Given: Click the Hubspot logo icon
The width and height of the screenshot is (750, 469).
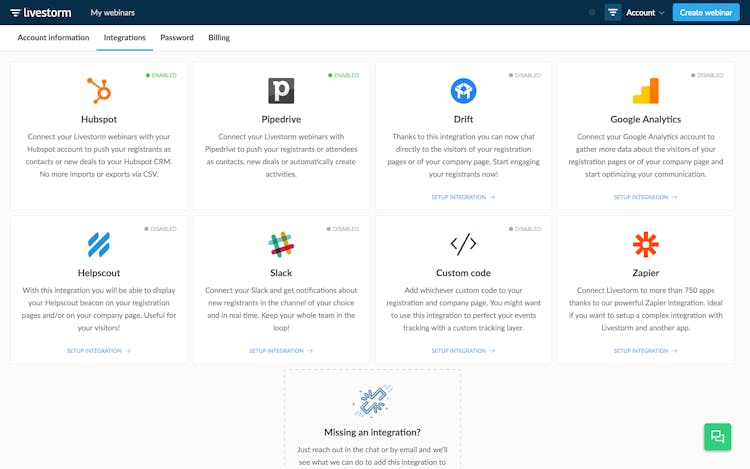Looking at the screenshot, I should click(99, 91).
